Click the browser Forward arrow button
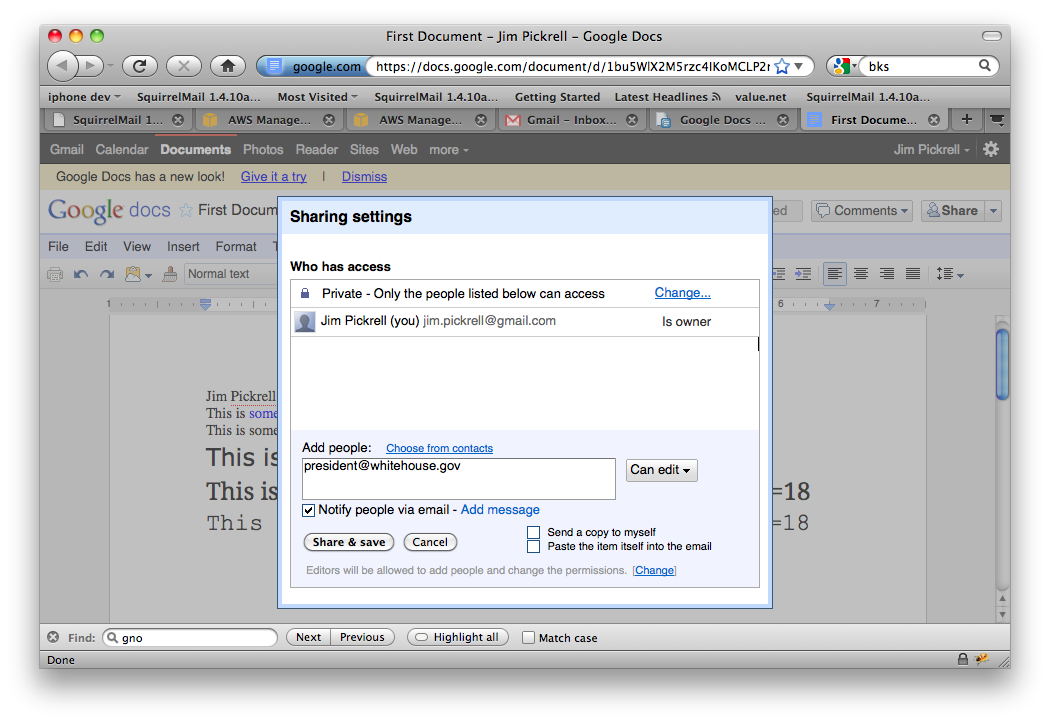 point(90,66)
